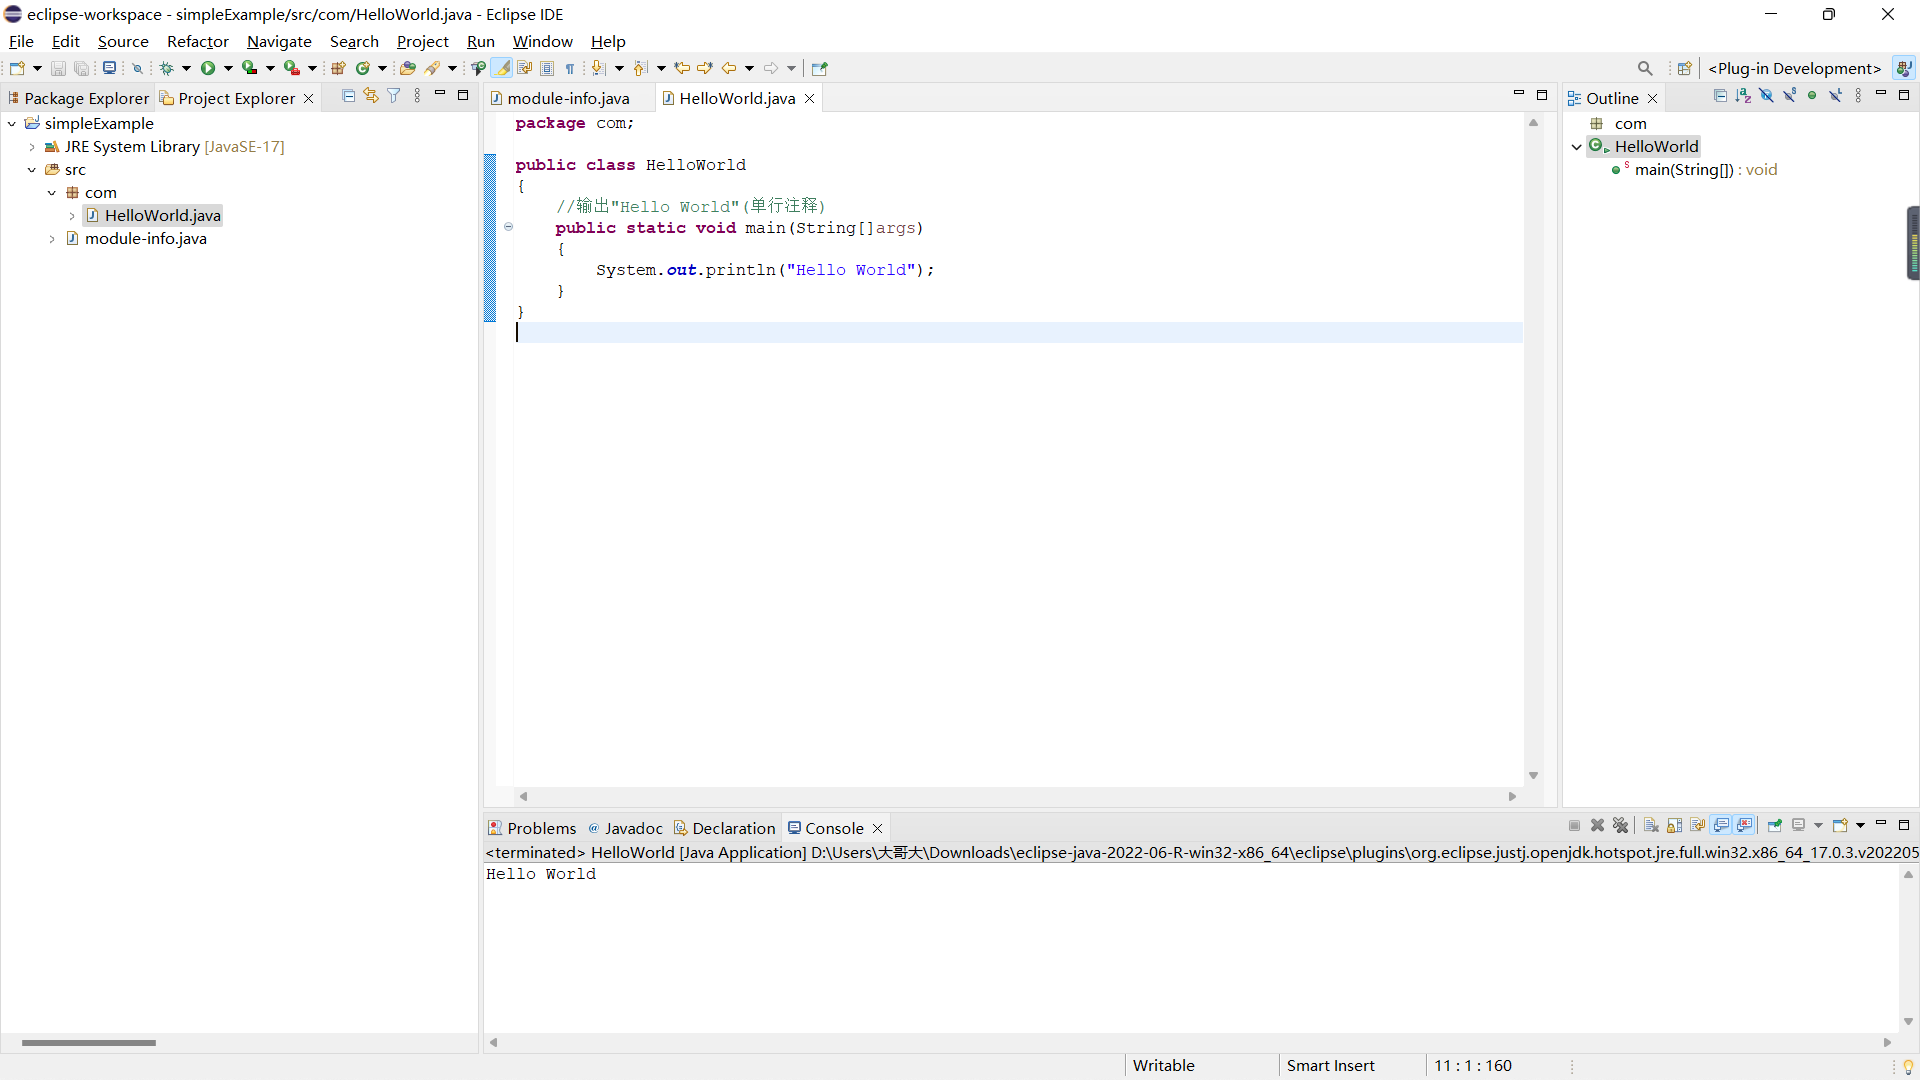Viewport: 1920px width, 1080px height.
Task: Switch to module-info.java editor tab
Action: pos(568,98)
